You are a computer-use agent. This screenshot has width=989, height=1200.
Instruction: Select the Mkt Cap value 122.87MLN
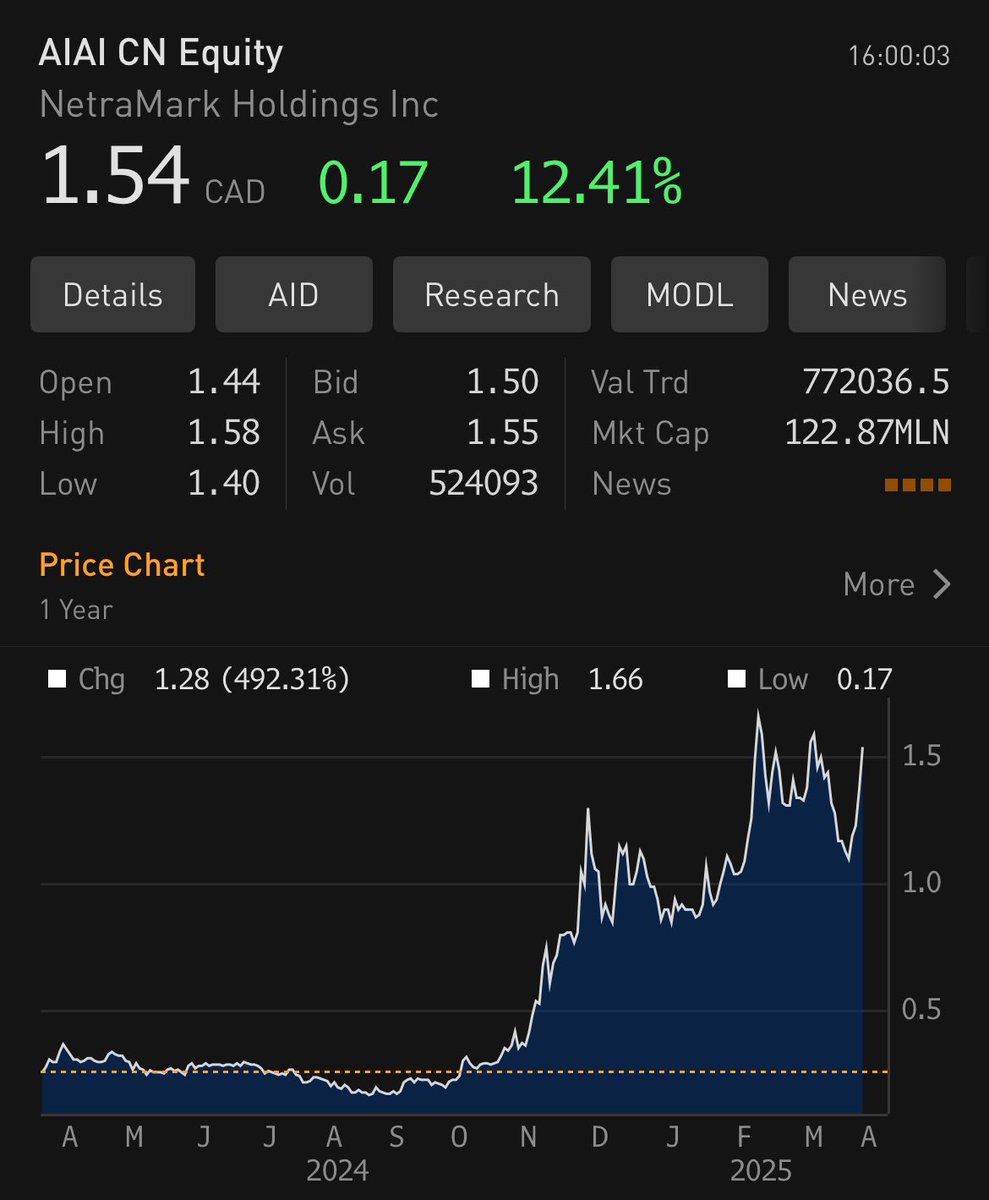tap(867, 433)
